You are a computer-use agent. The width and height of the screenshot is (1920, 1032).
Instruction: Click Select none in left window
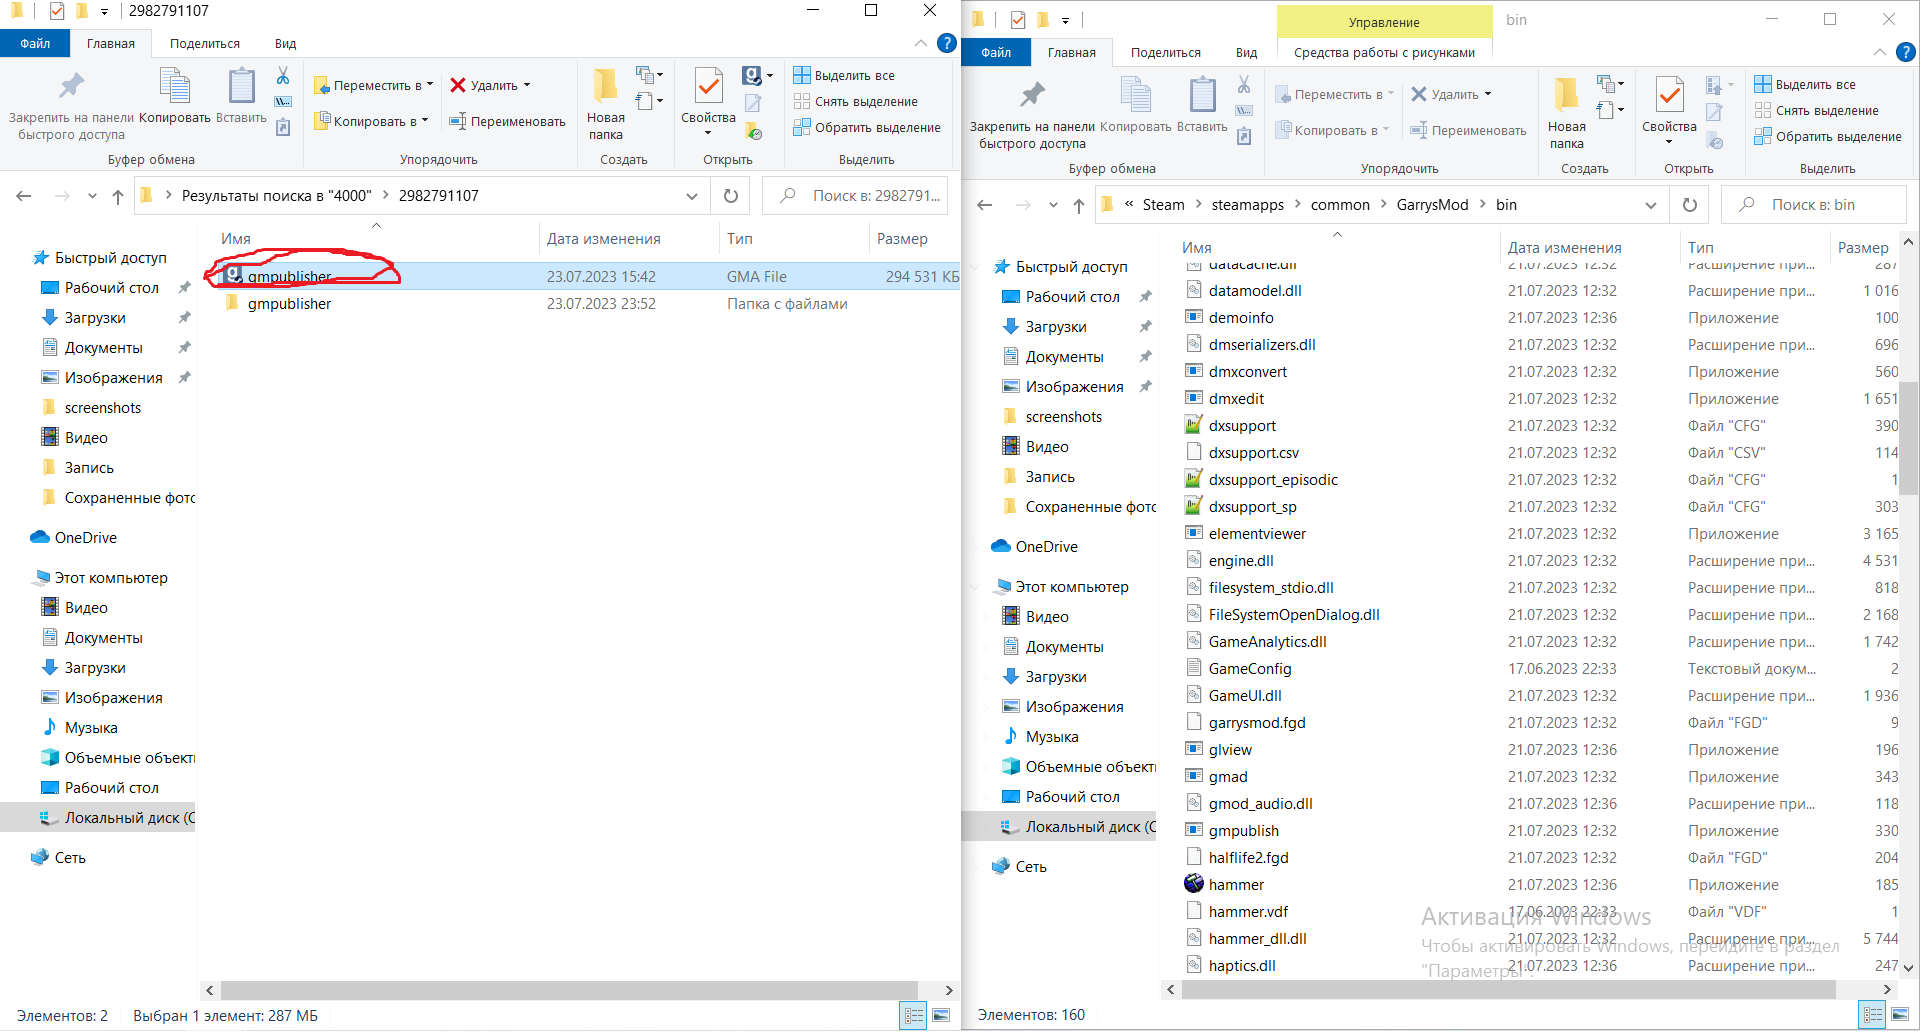(x=856, y=101)
